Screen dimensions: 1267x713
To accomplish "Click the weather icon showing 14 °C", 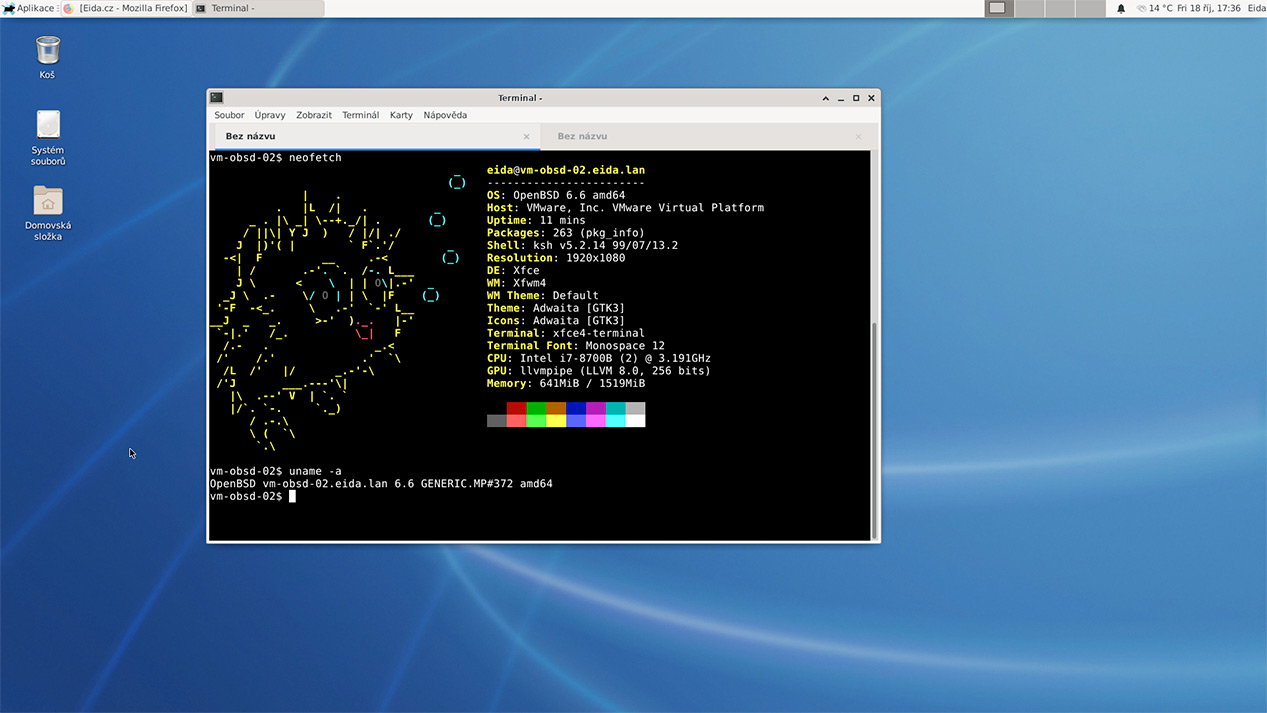I will tap(1141, 8).
